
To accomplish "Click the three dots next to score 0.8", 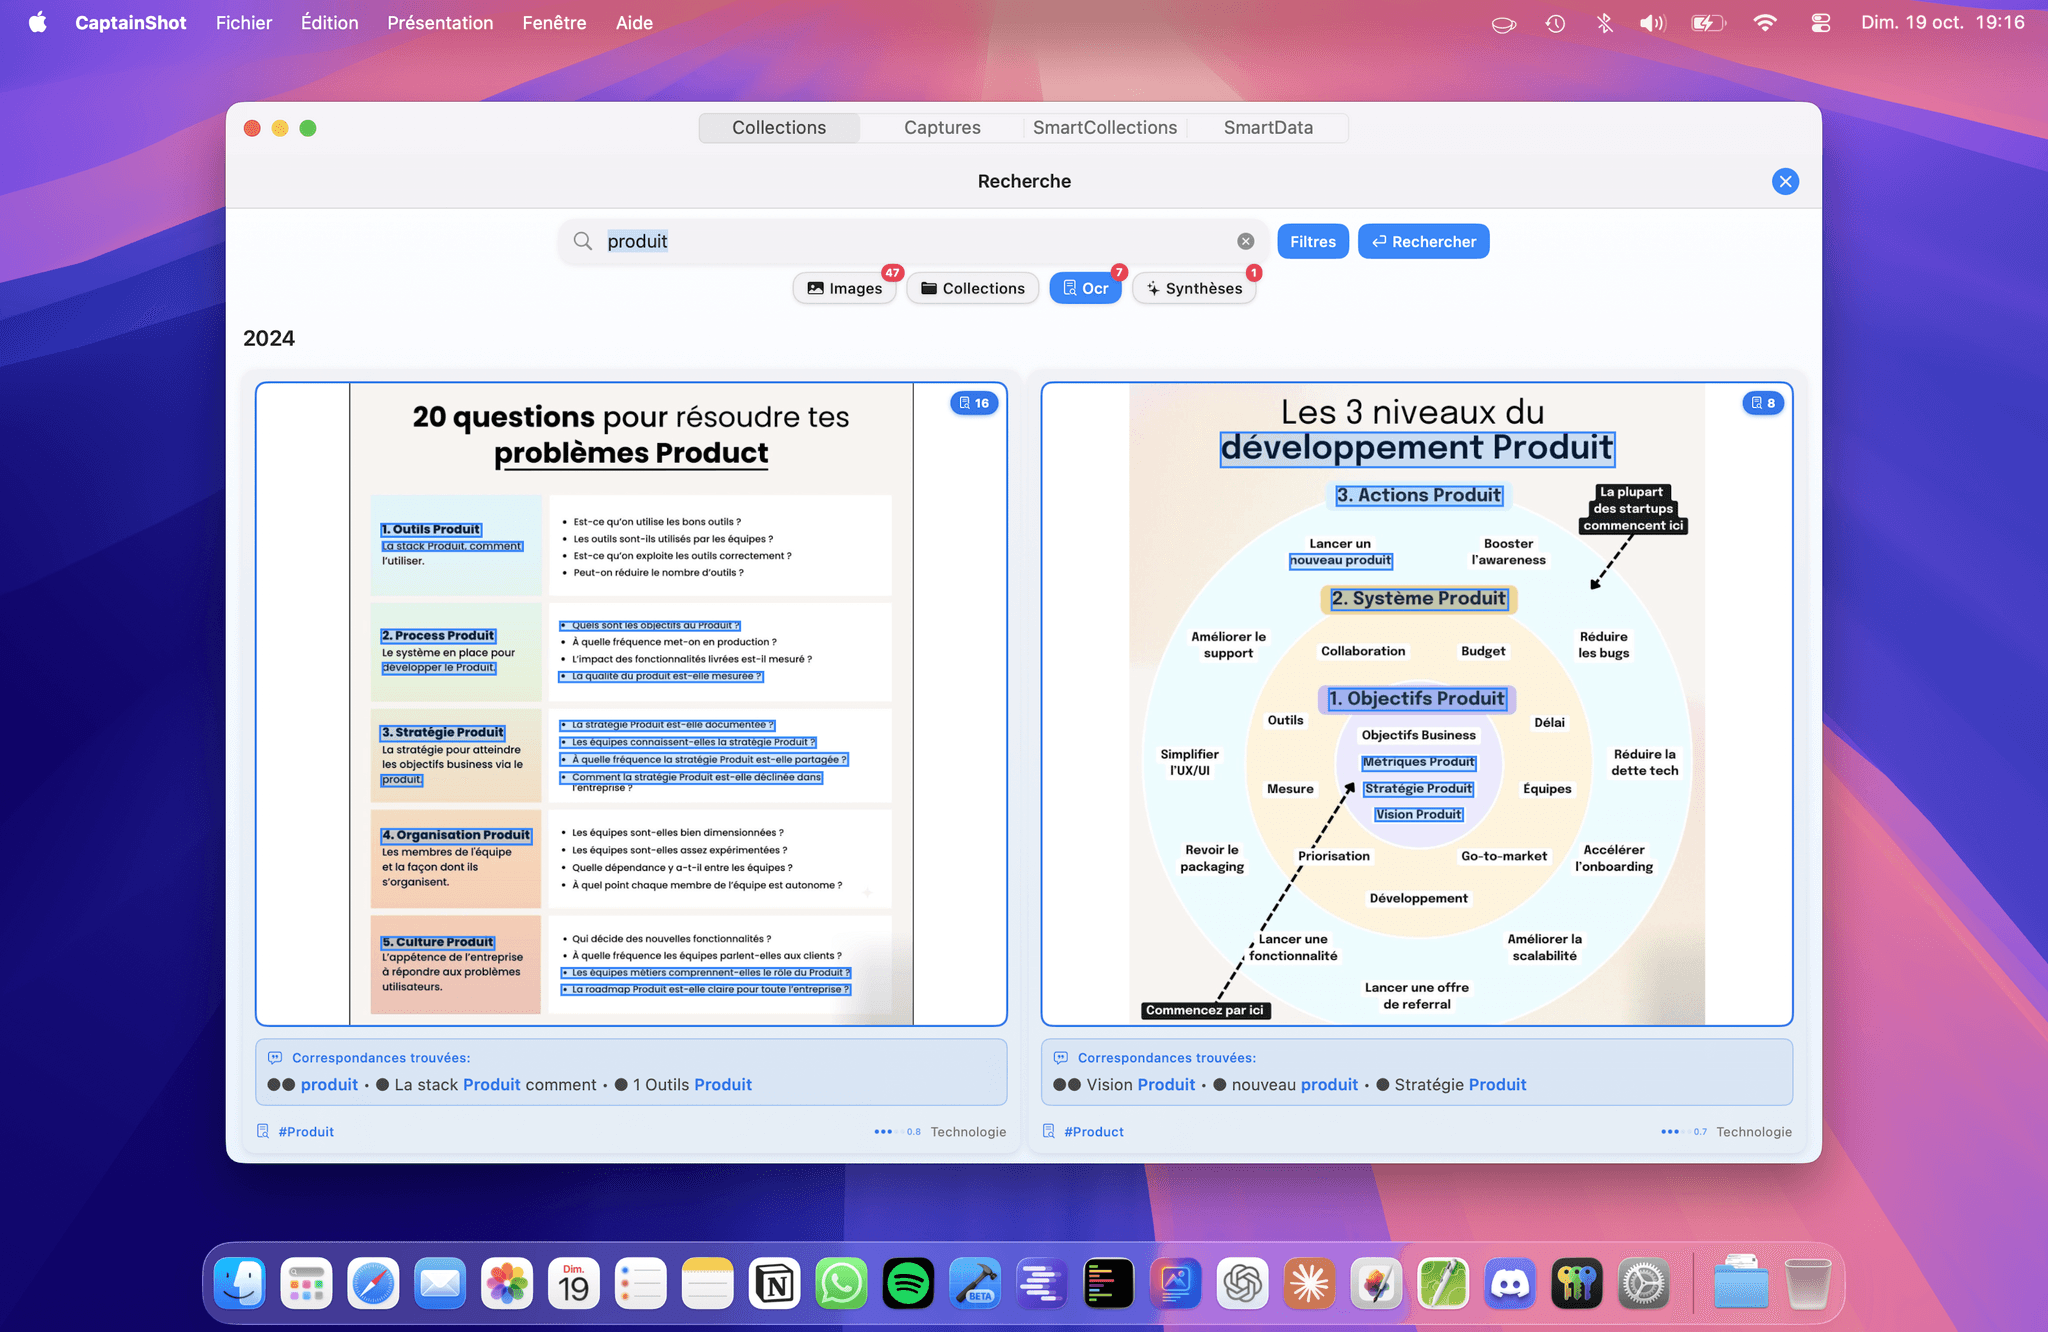I will point(883,1131).
